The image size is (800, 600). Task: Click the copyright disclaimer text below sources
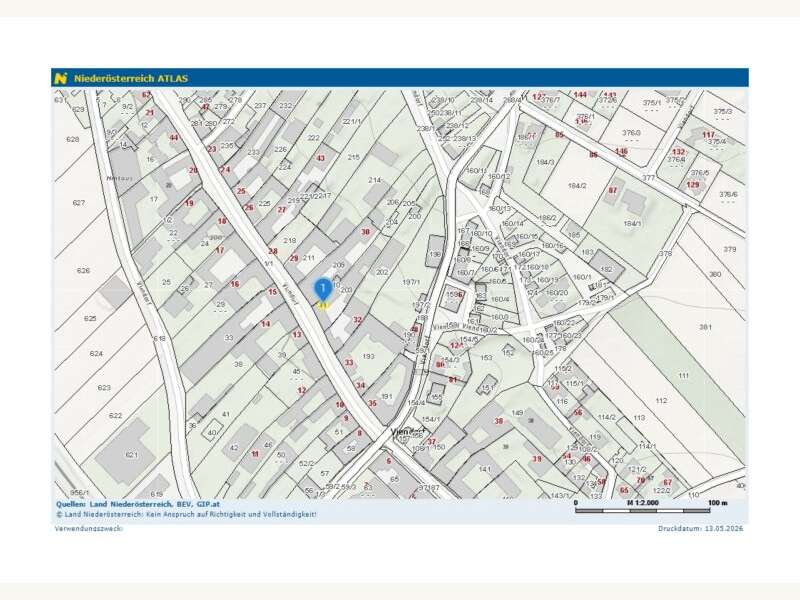186,514
